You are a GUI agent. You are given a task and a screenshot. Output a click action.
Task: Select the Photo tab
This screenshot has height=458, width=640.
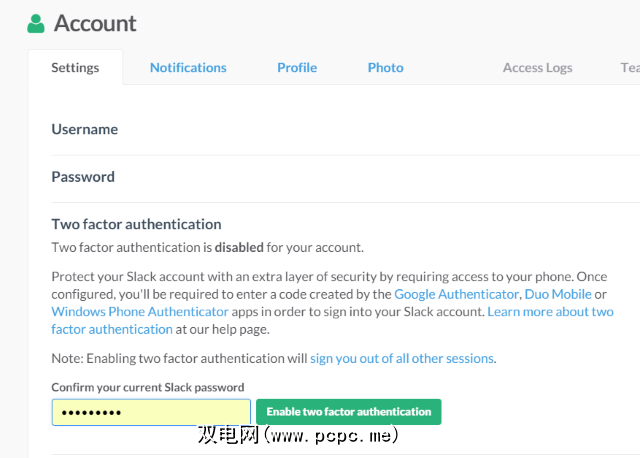385,68
